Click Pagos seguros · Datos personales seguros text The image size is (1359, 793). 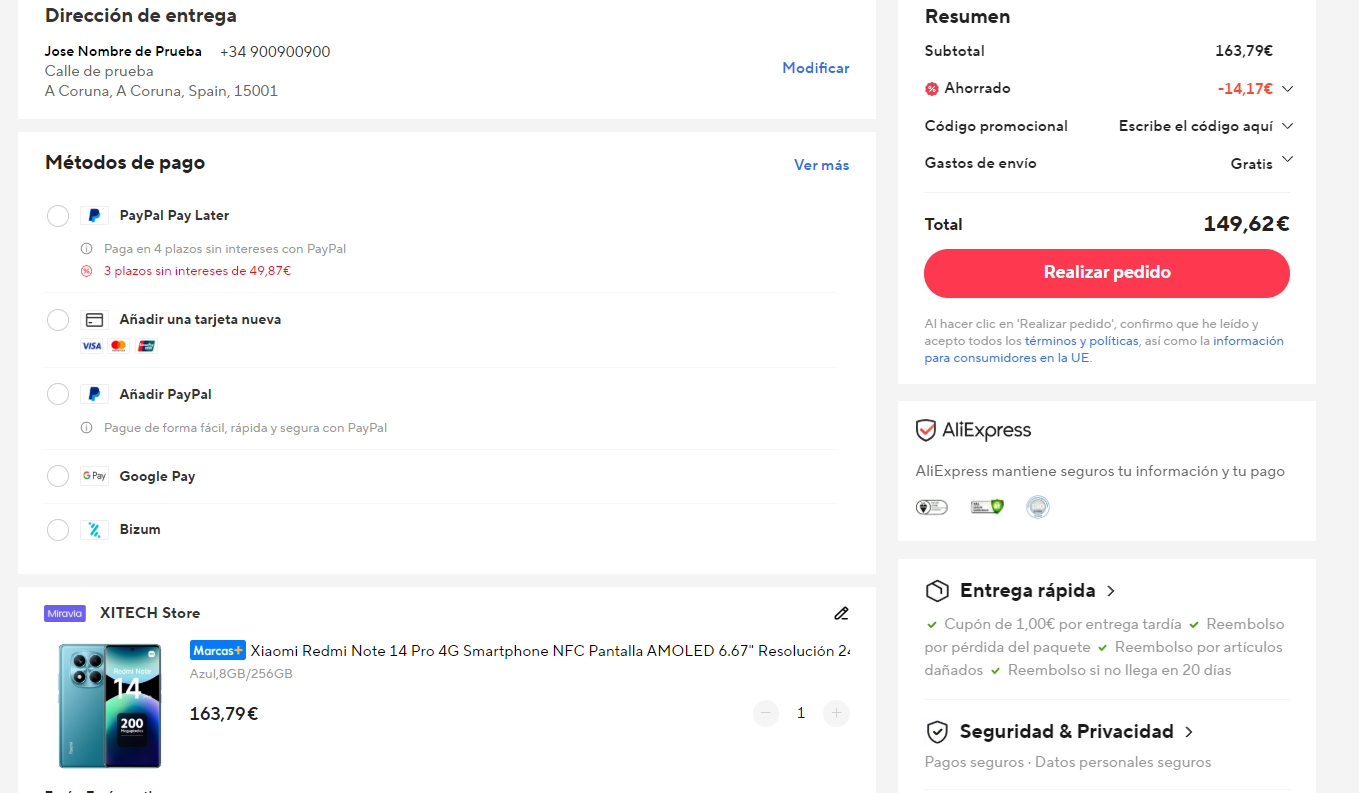1068,763
